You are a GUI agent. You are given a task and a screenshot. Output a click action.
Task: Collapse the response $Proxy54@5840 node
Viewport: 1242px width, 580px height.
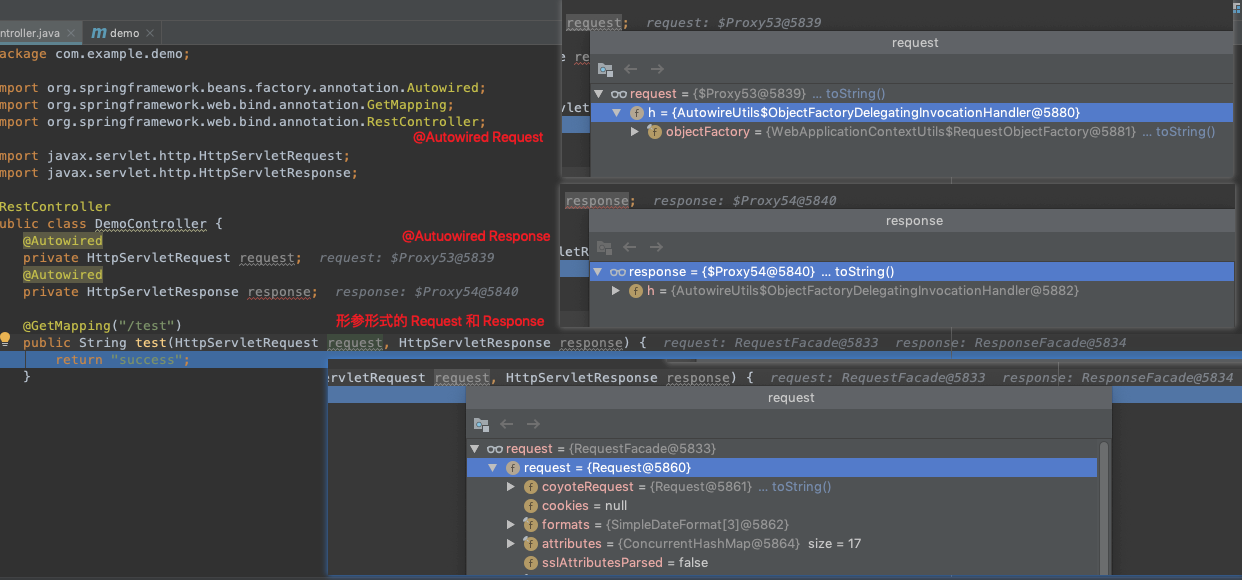tap(599, 272)
